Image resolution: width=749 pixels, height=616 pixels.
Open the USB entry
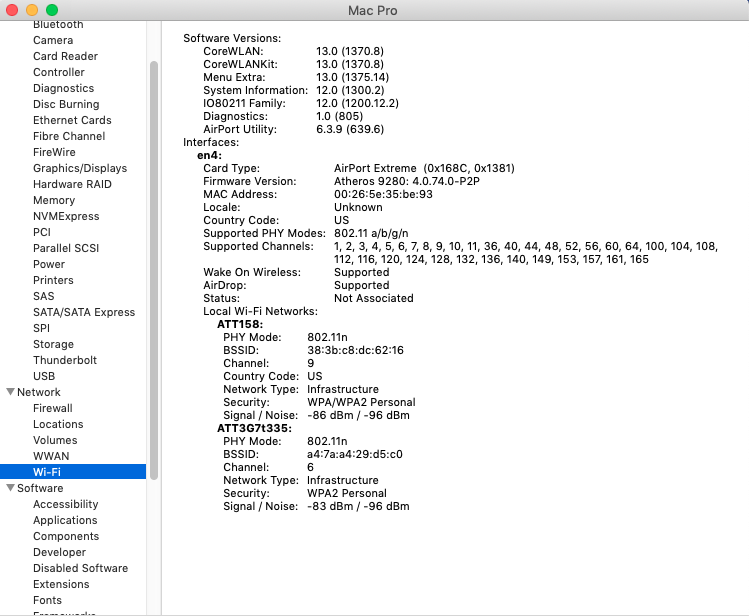[44, 376]
